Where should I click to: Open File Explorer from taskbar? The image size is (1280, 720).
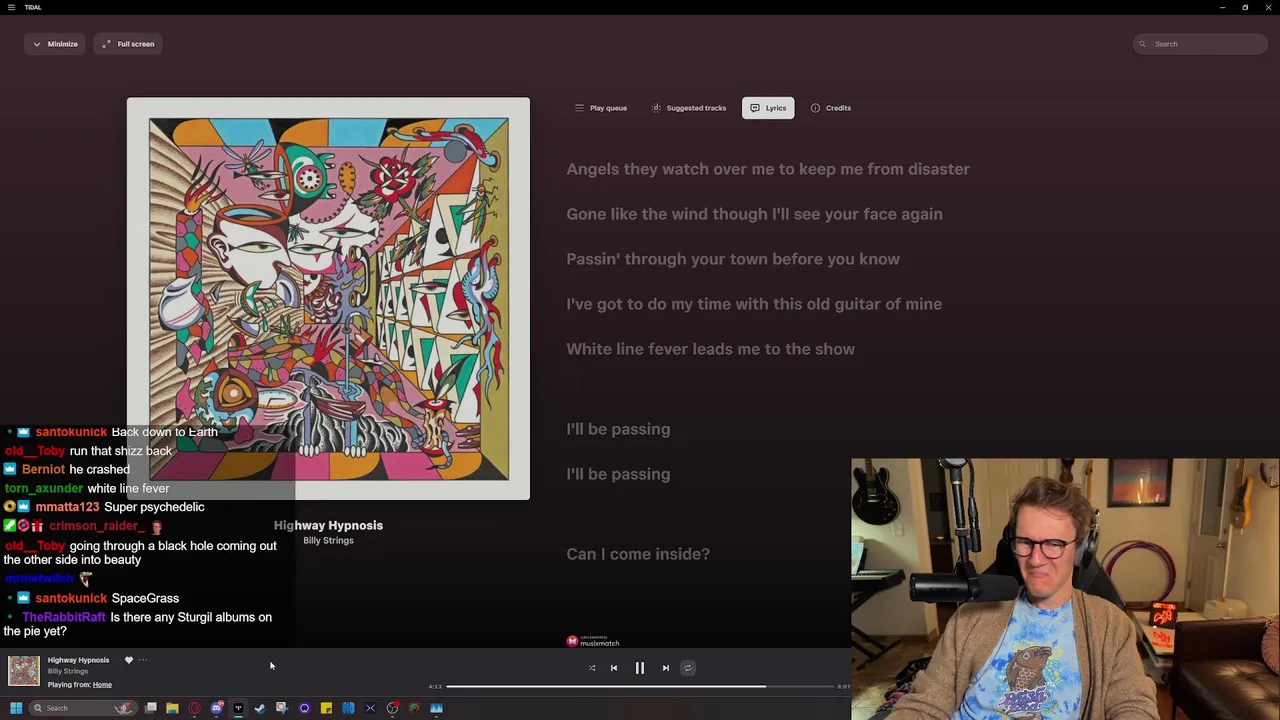[x=172, y=708]
